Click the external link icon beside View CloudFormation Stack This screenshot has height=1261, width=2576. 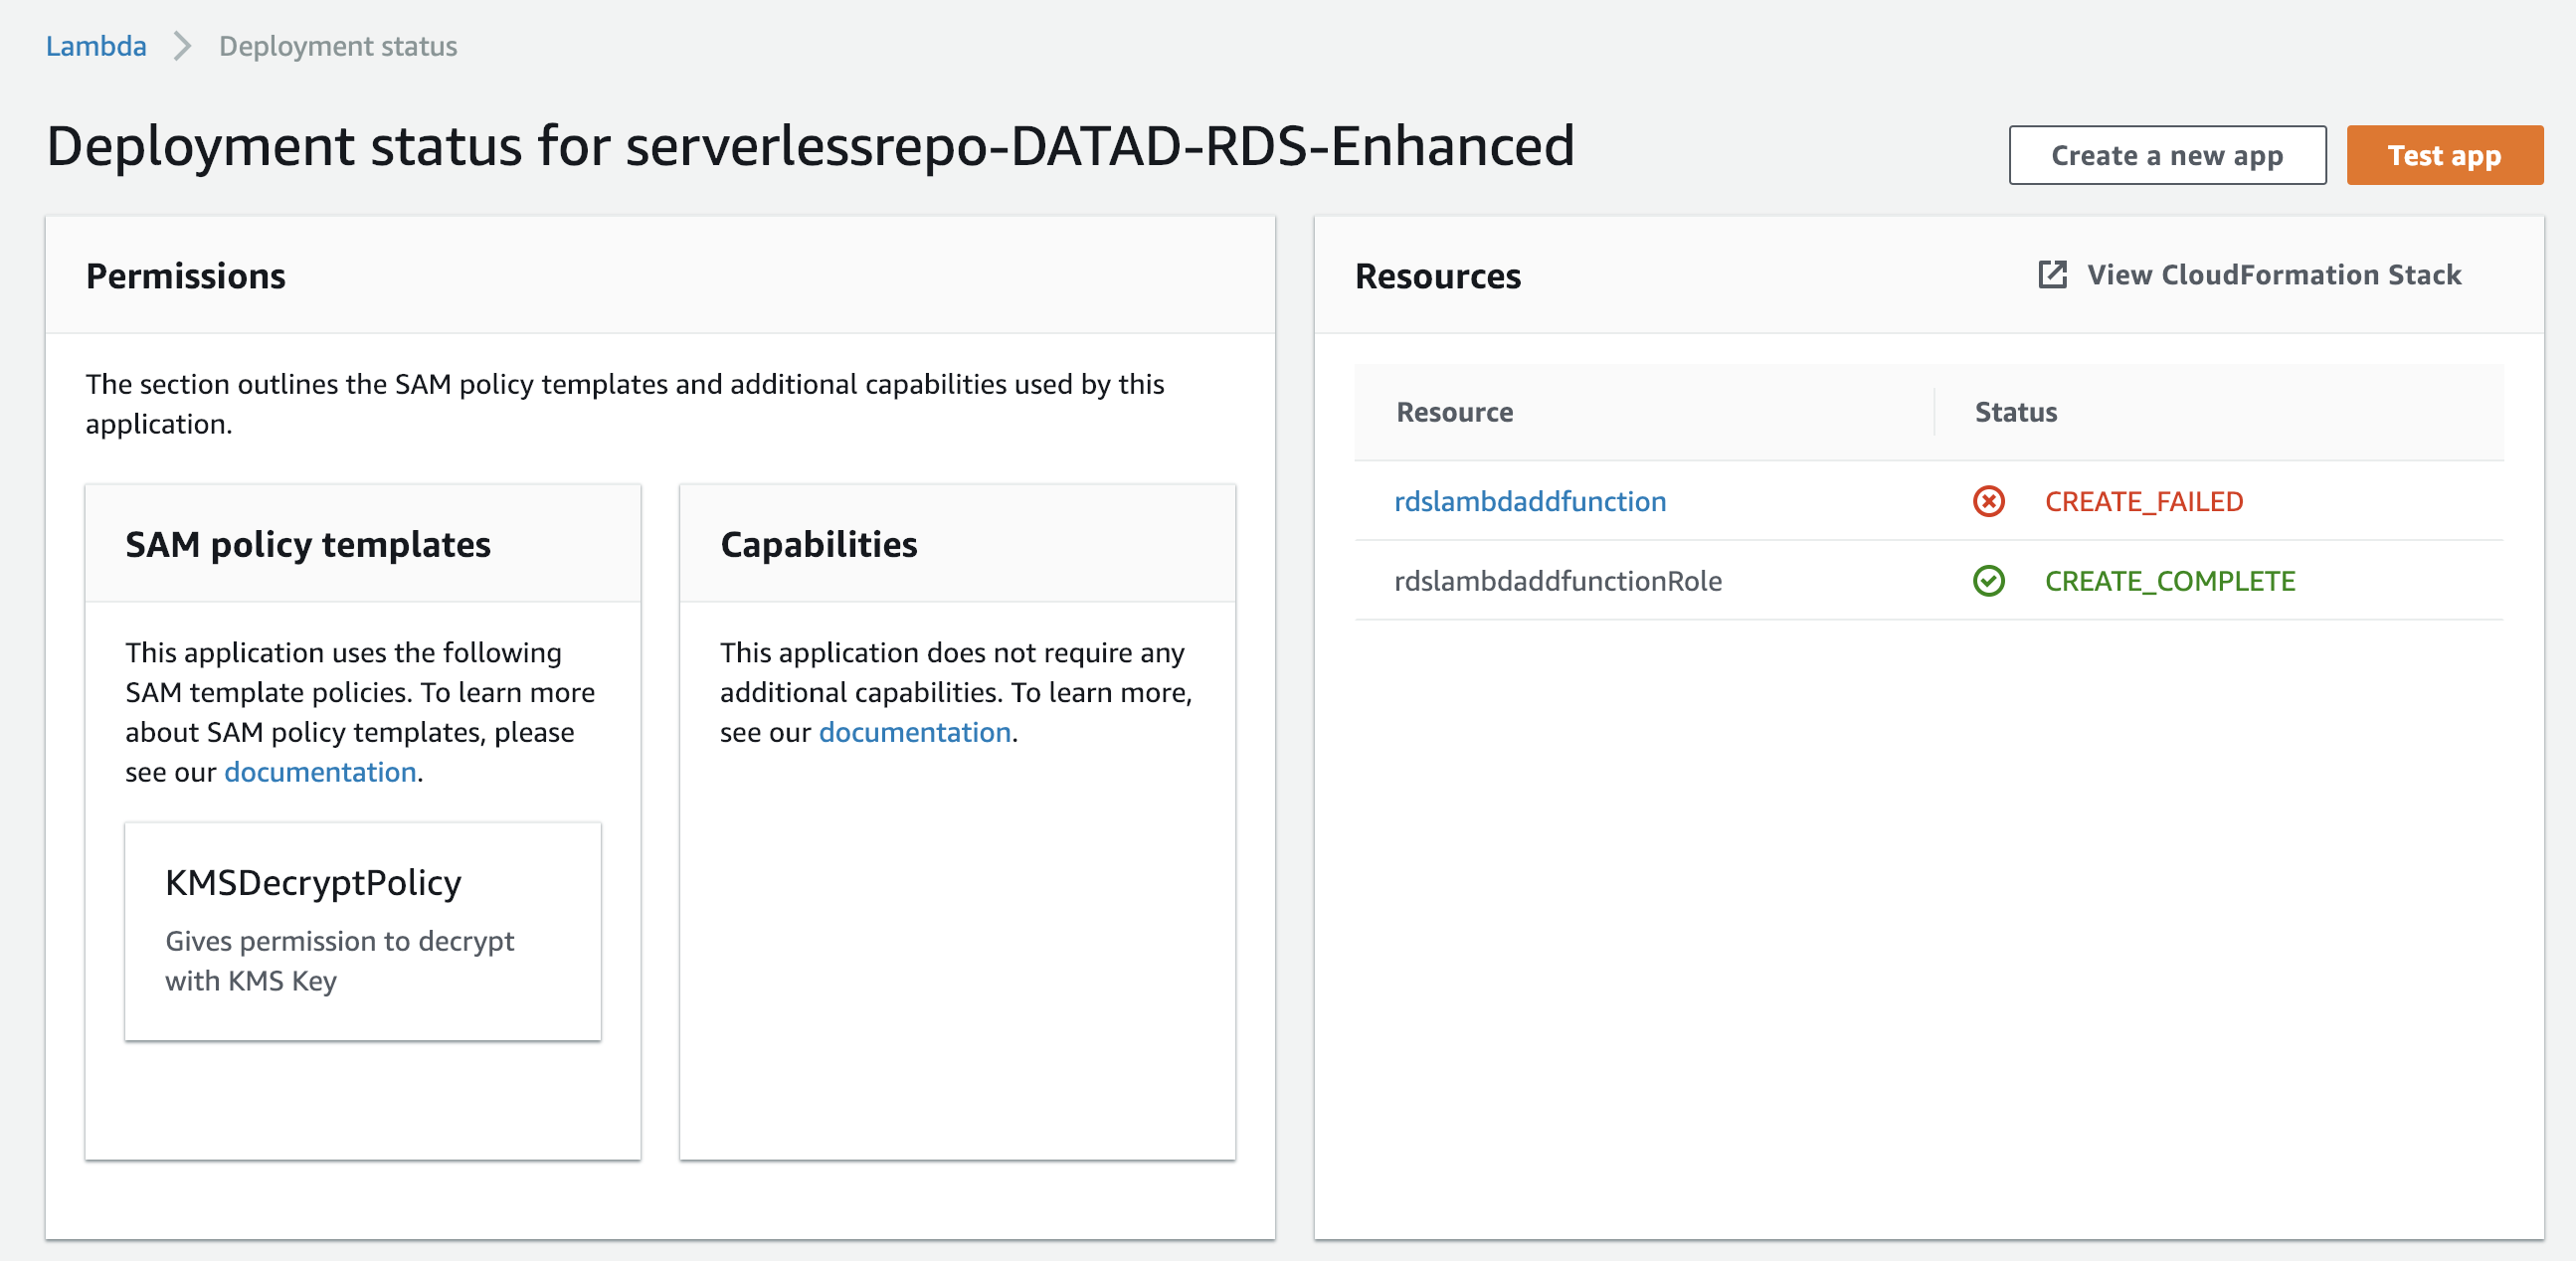click(2052, 274)
